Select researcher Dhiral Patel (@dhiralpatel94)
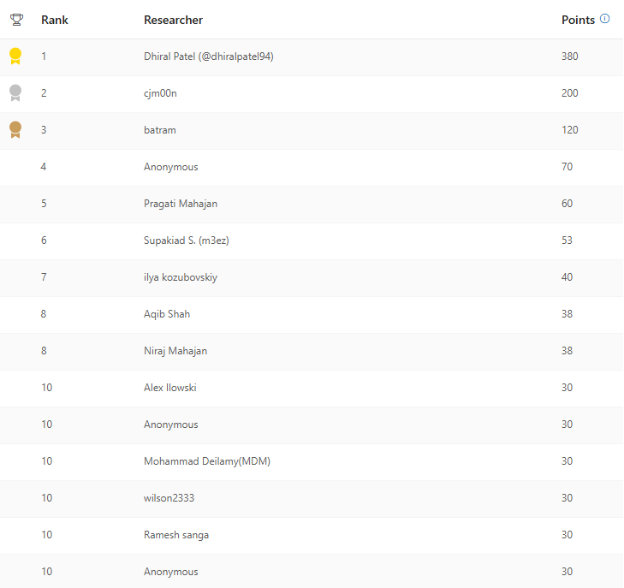 pyautogui.click(x=208, y=56)
